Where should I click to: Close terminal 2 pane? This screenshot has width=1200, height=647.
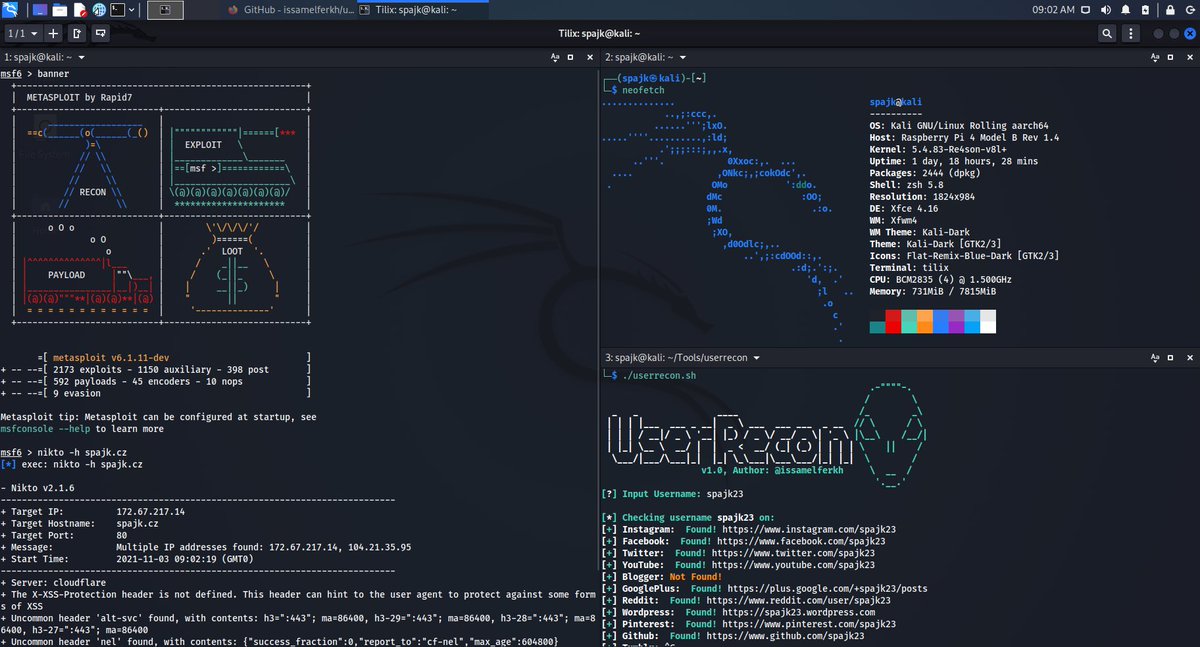[1188, 59]
